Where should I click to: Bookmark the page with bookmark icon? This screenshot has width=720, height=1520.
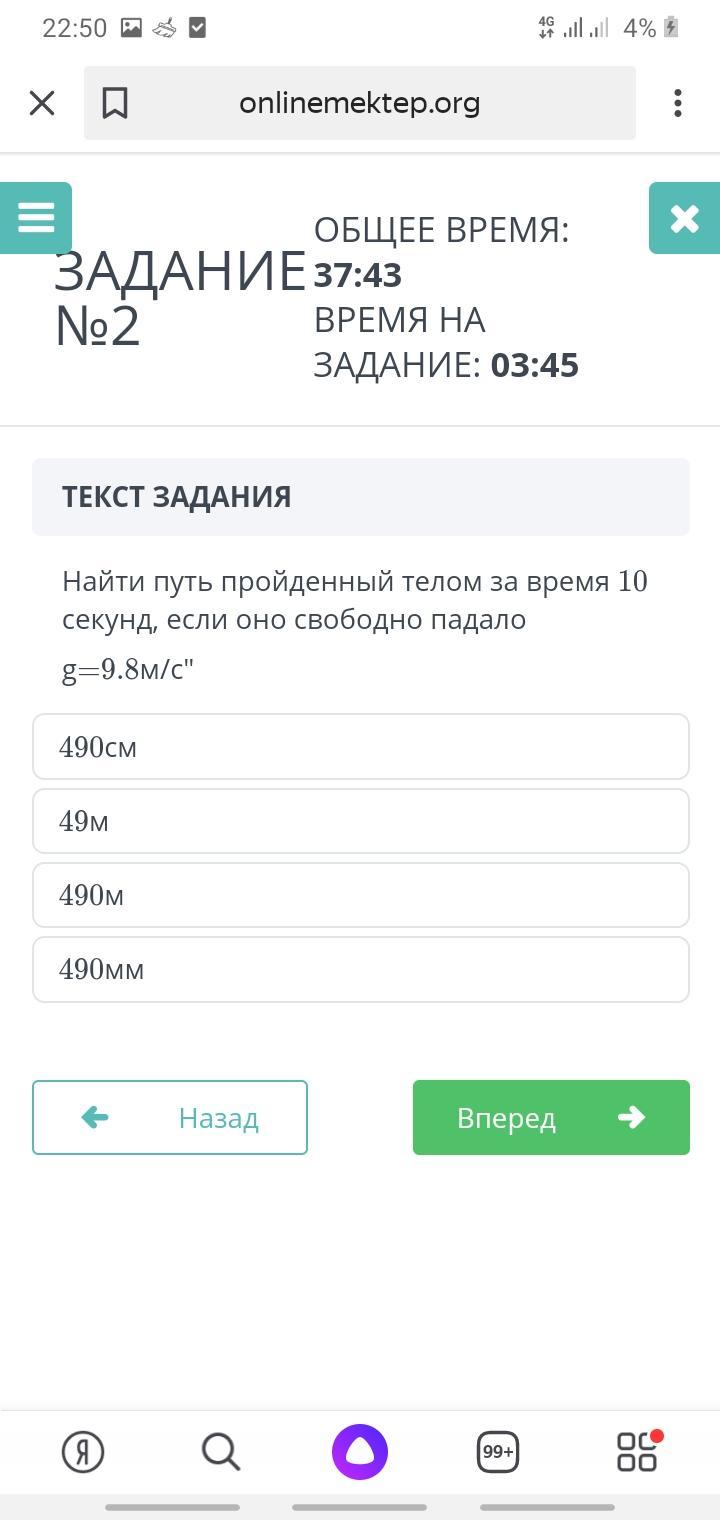[115, 103]
